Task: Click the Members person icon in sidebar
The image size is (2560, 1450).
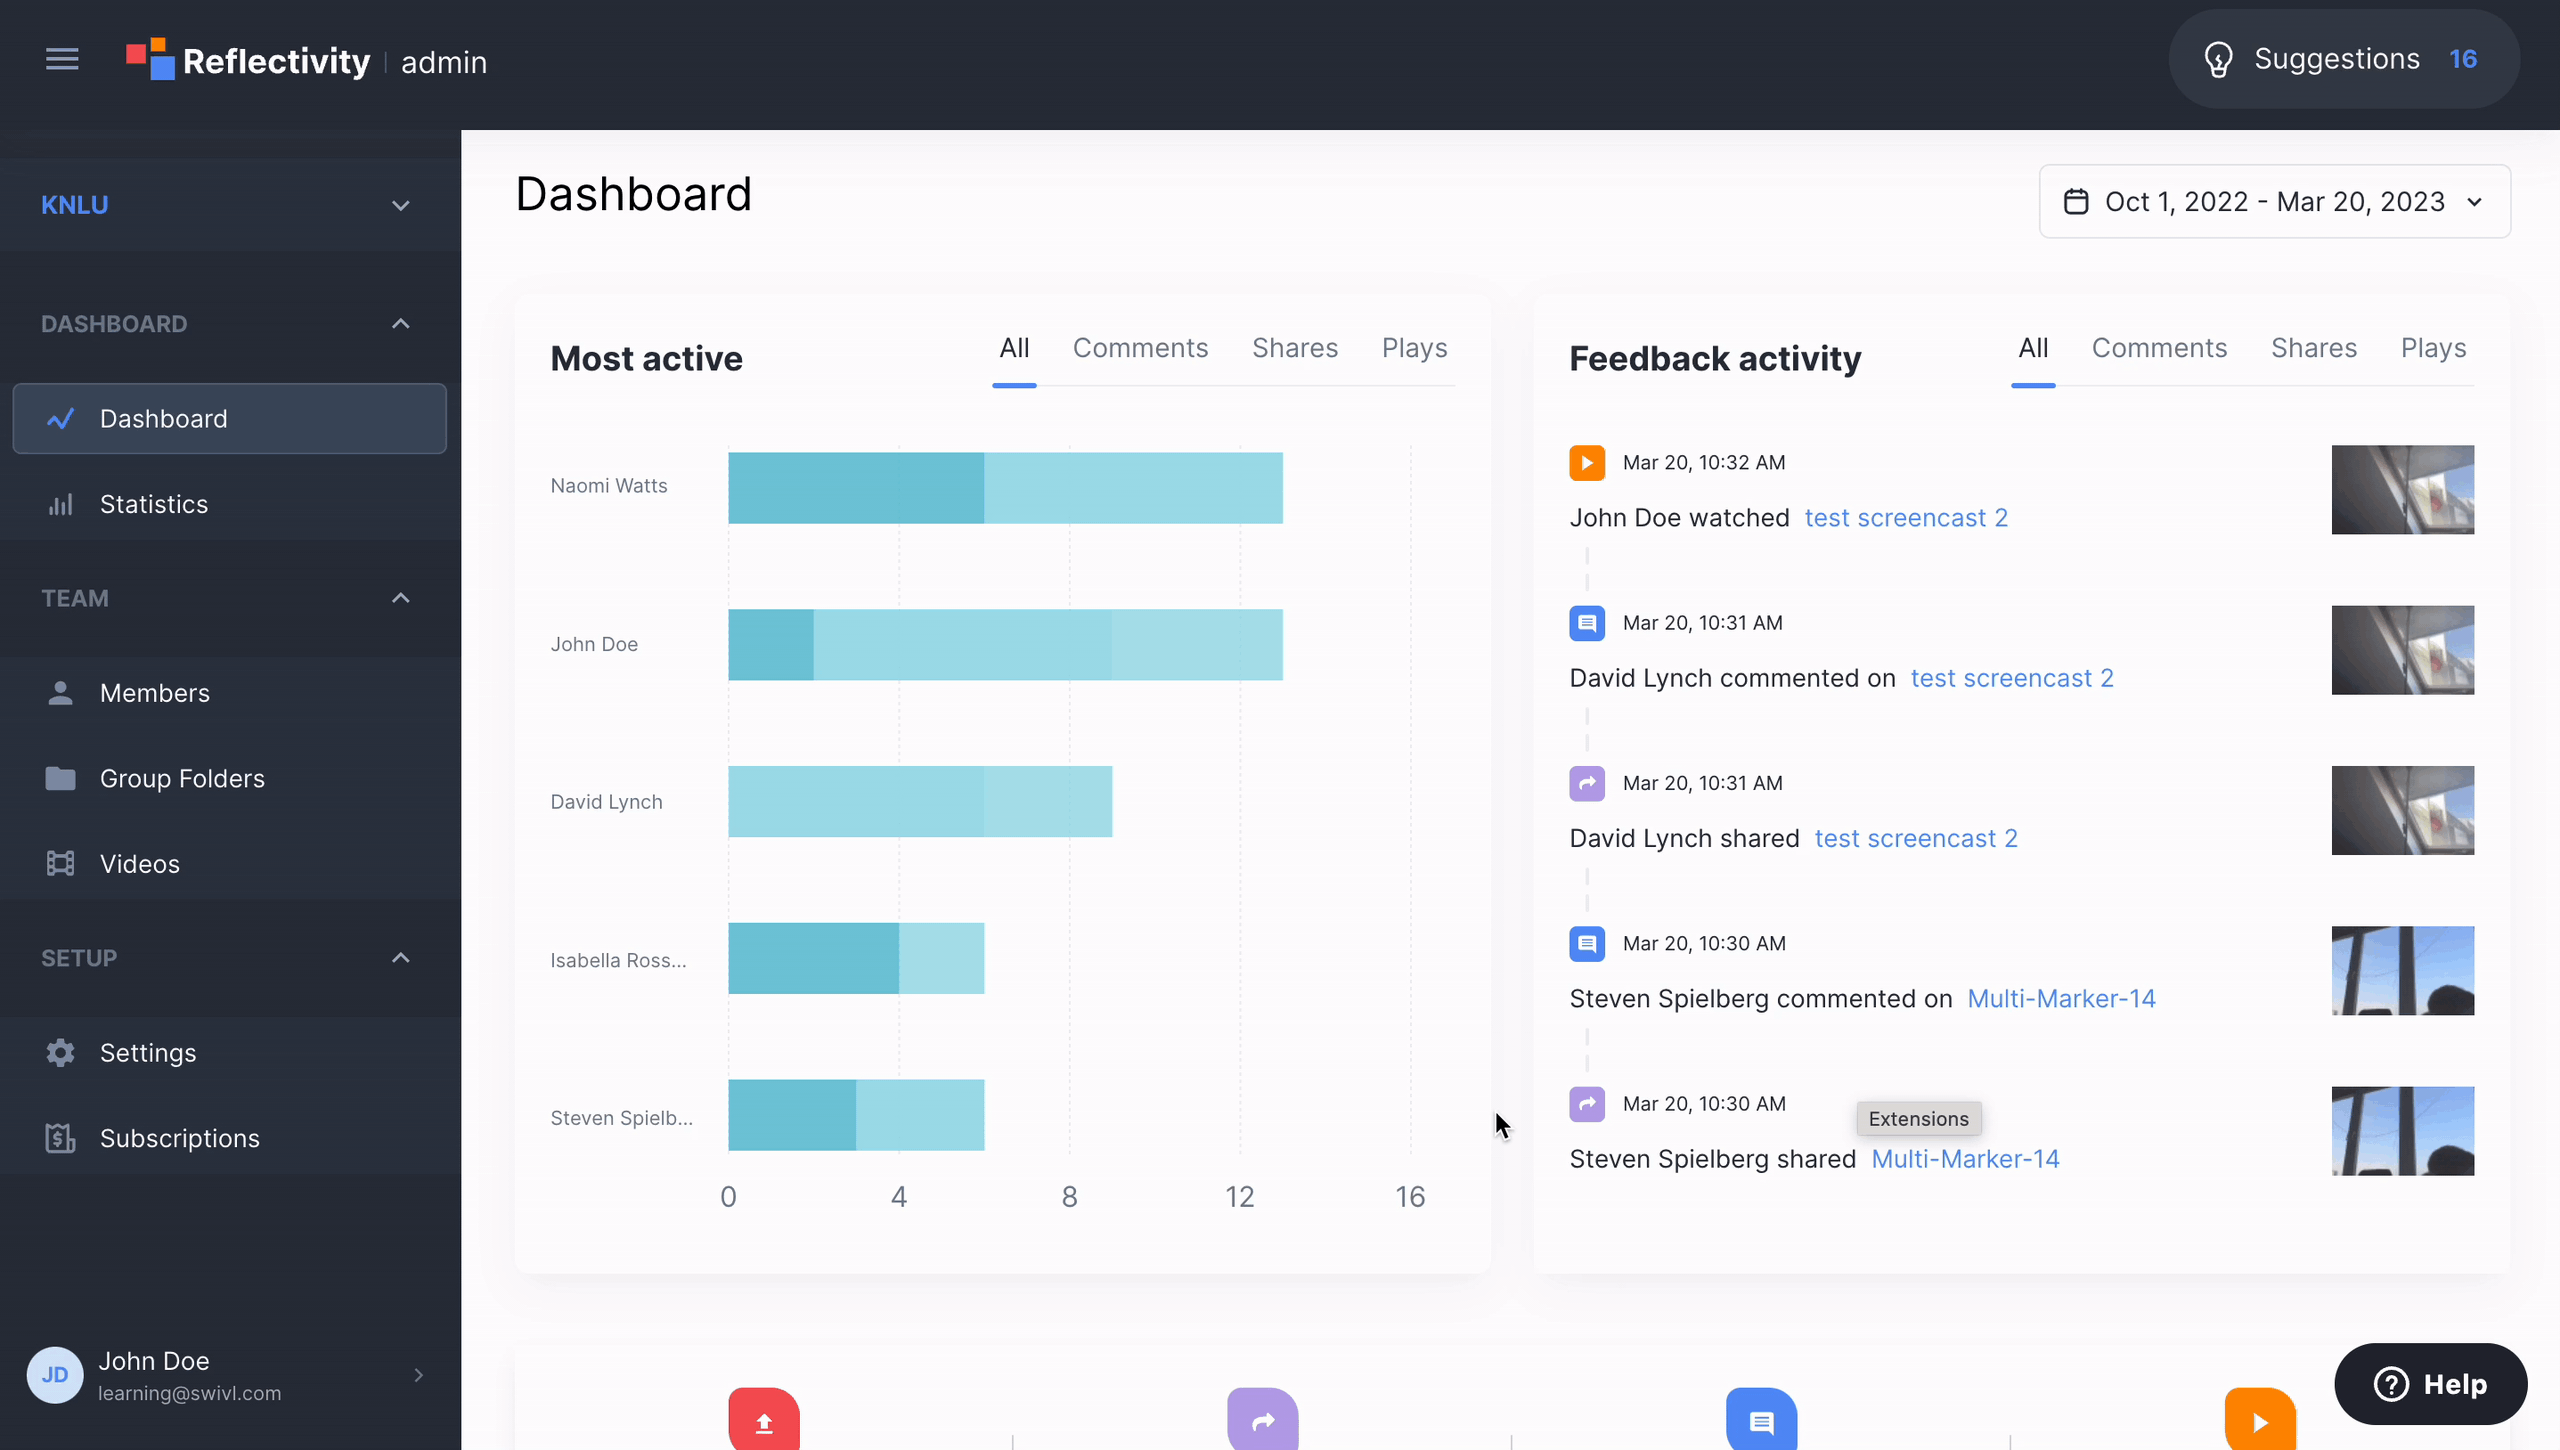Action: pos(62,691)
